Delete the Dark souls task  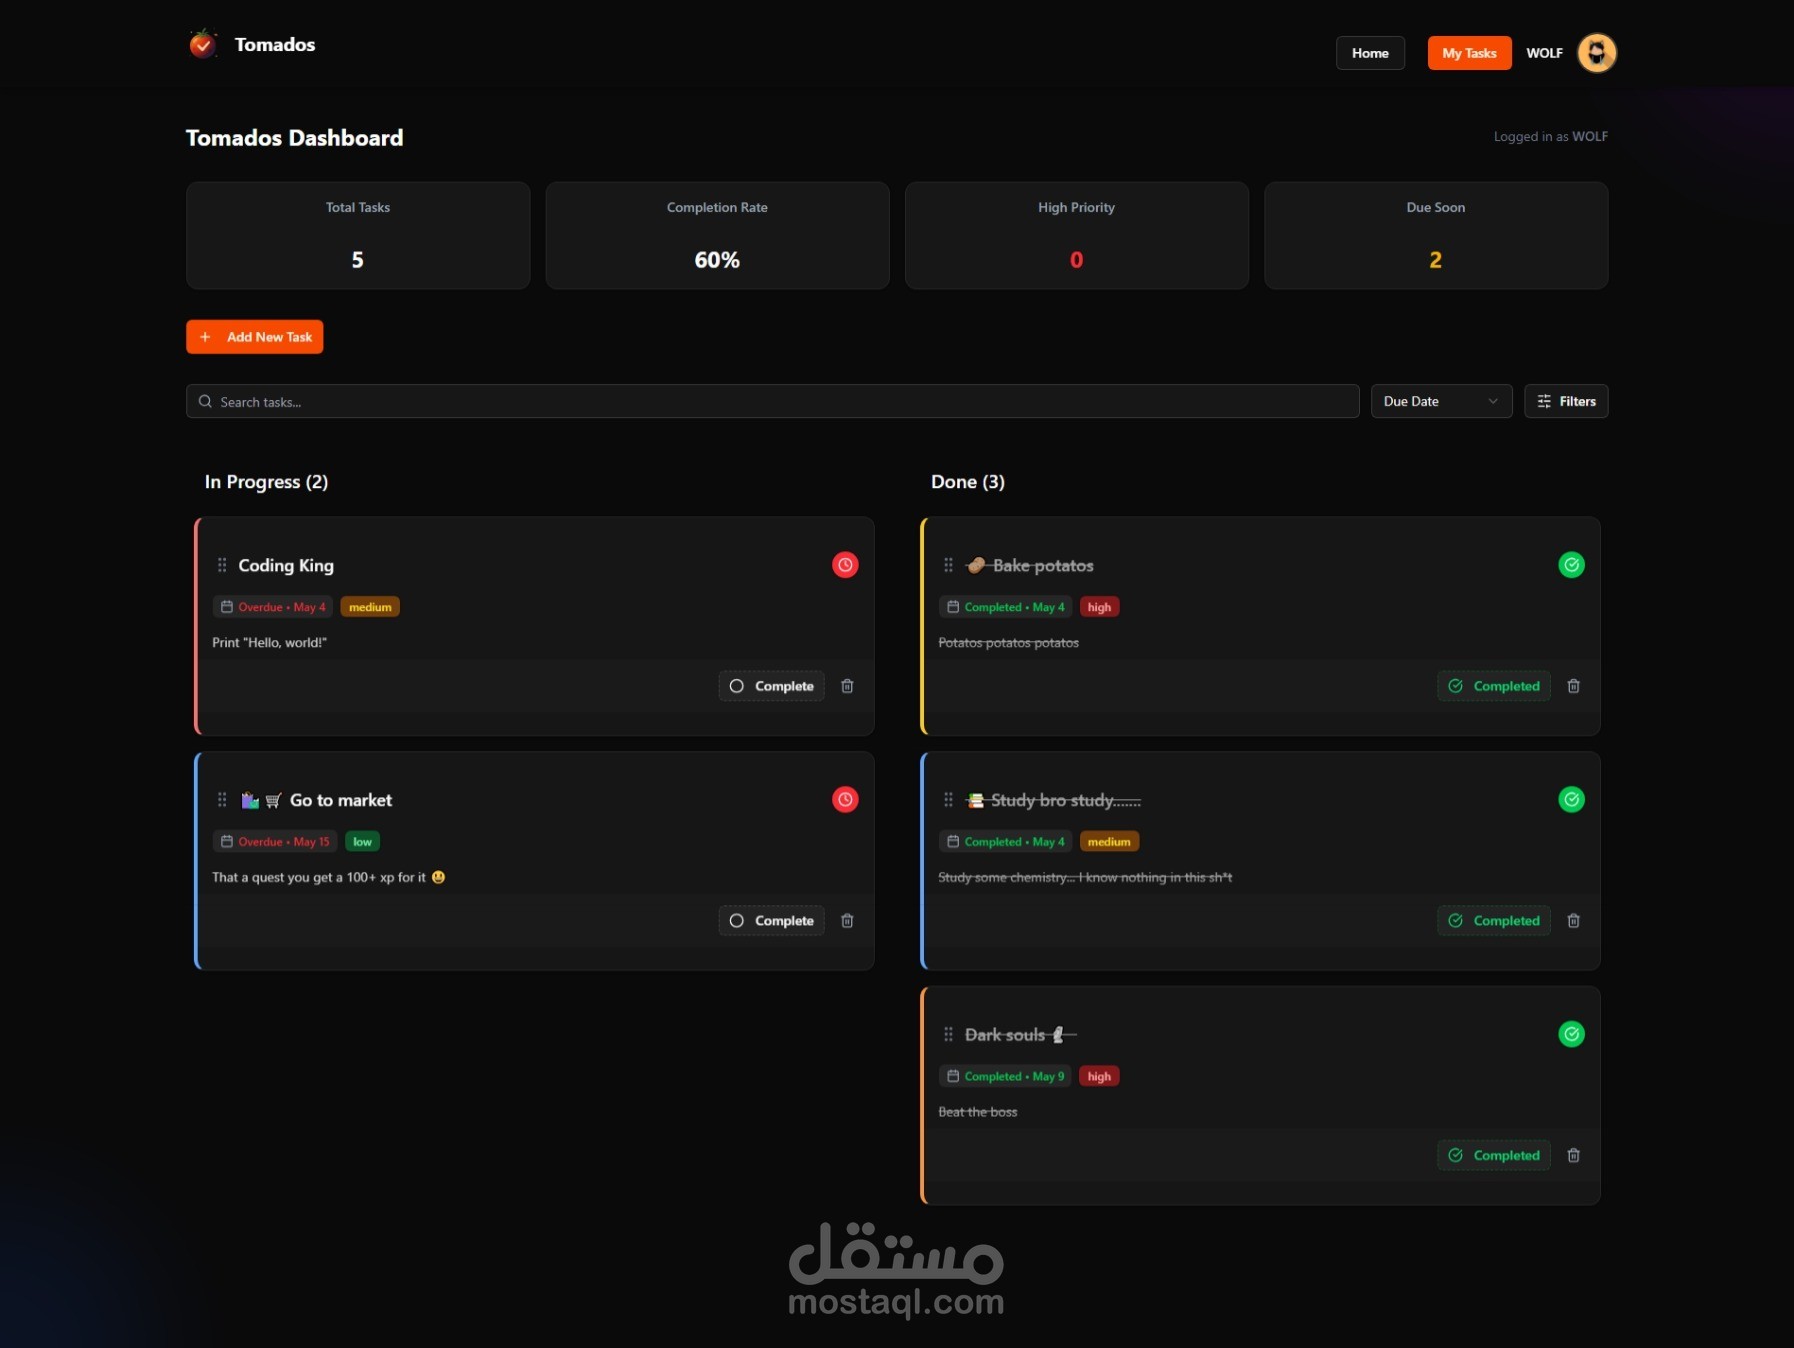1573,1155
